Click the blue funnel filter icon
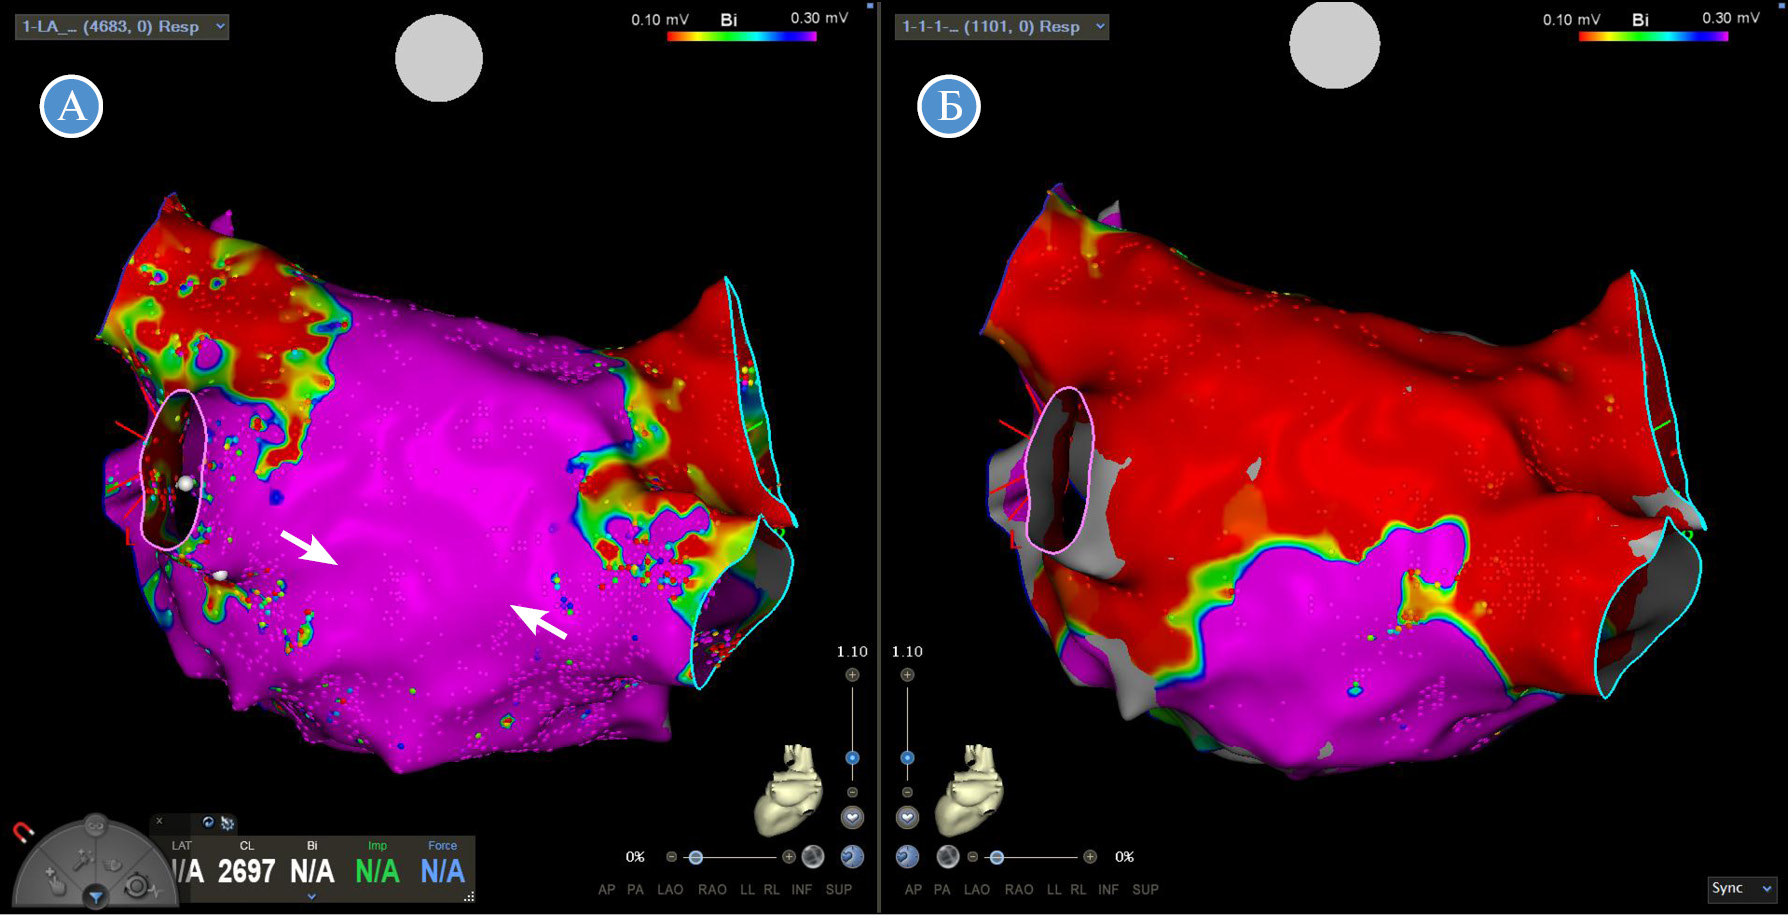This screenshot has height=915, width=1788. click(x=95, y=897)
